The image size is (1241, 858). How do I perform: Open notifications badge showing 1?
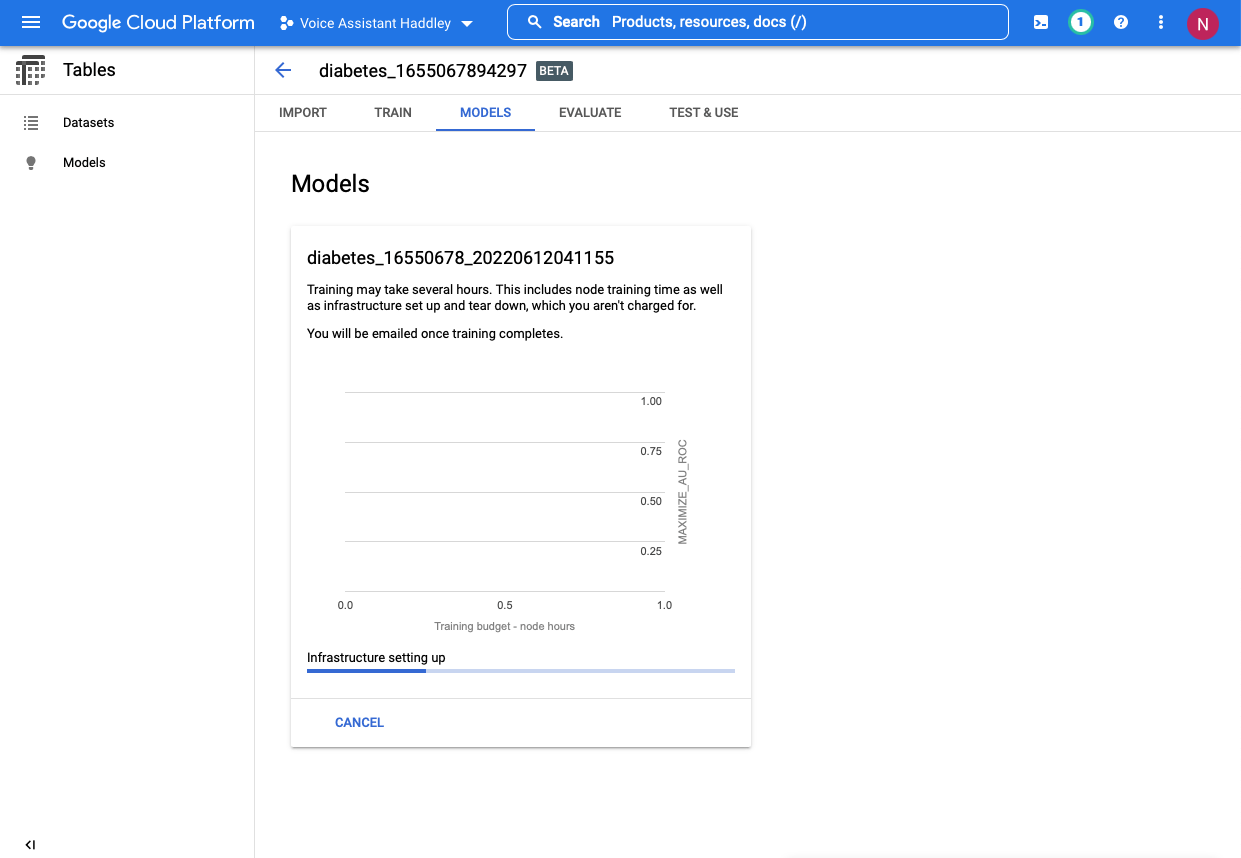[1080, 22]
